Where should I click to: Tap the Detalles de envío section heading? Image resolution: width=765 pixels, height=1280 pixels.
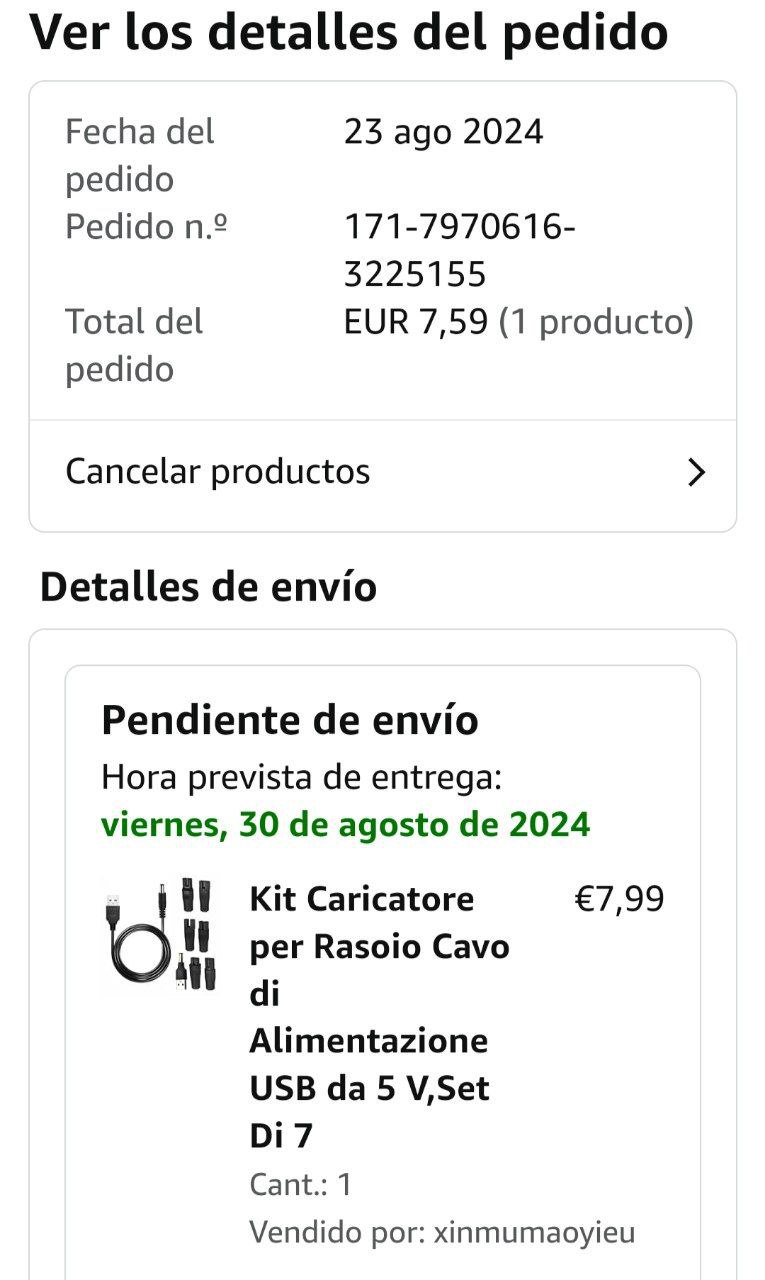(x=208, y=587)
